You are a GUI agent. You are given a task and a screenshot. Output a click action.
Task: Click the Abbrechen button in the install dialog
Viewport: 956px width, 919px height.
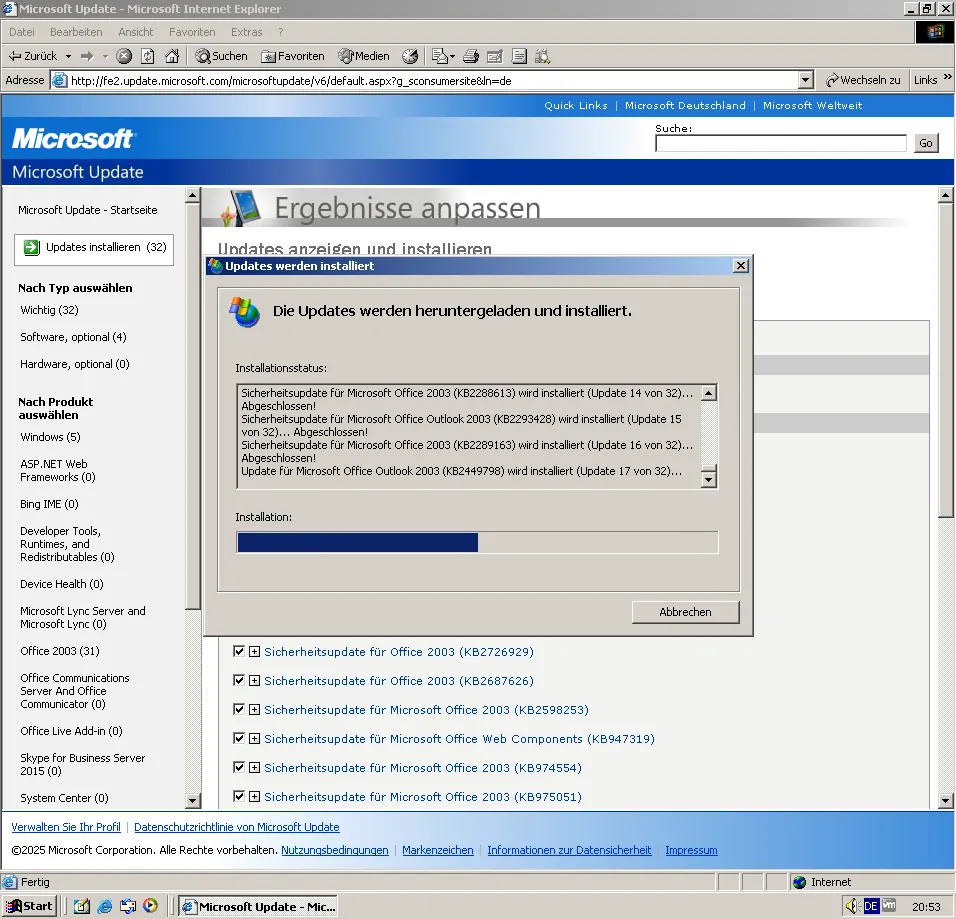[x=685, y=611]
